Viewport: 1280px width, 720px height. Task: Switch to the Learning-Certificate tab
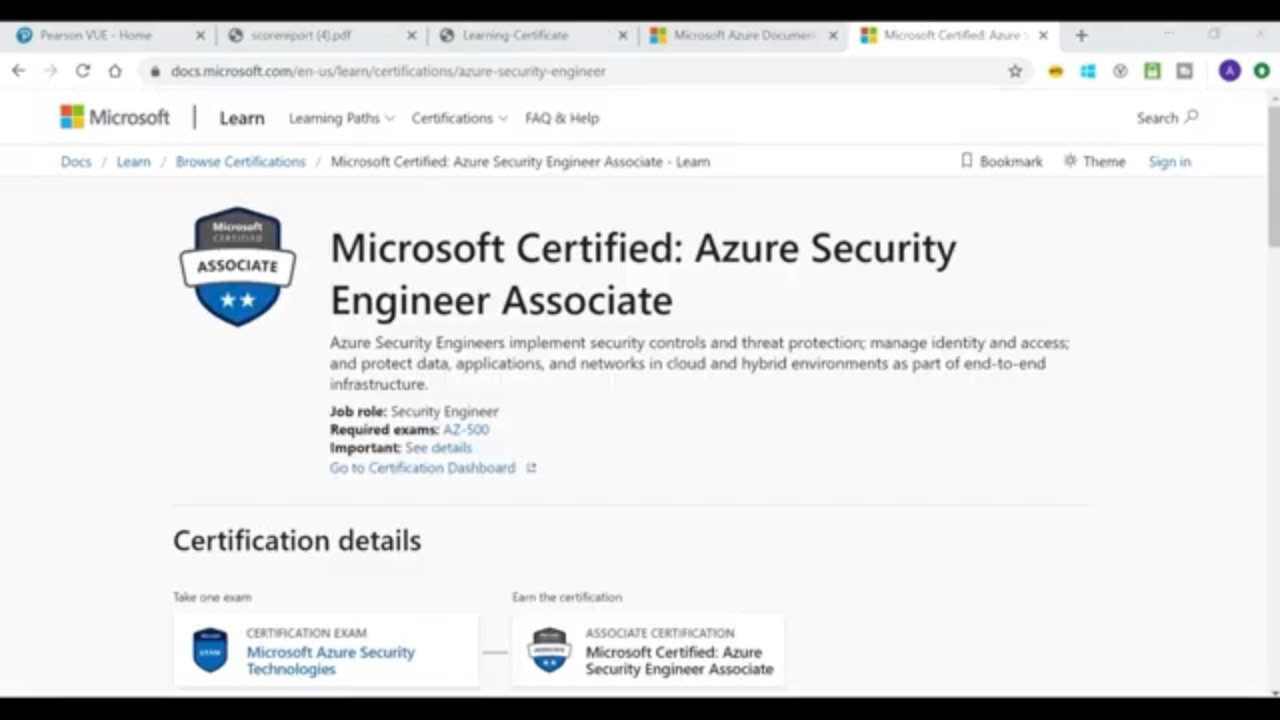[515, 35]
